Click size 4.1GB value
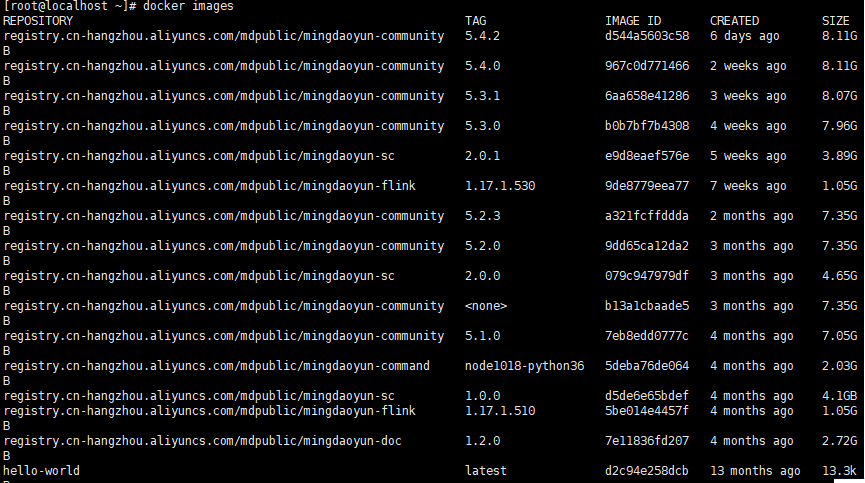 pos(840,396)
